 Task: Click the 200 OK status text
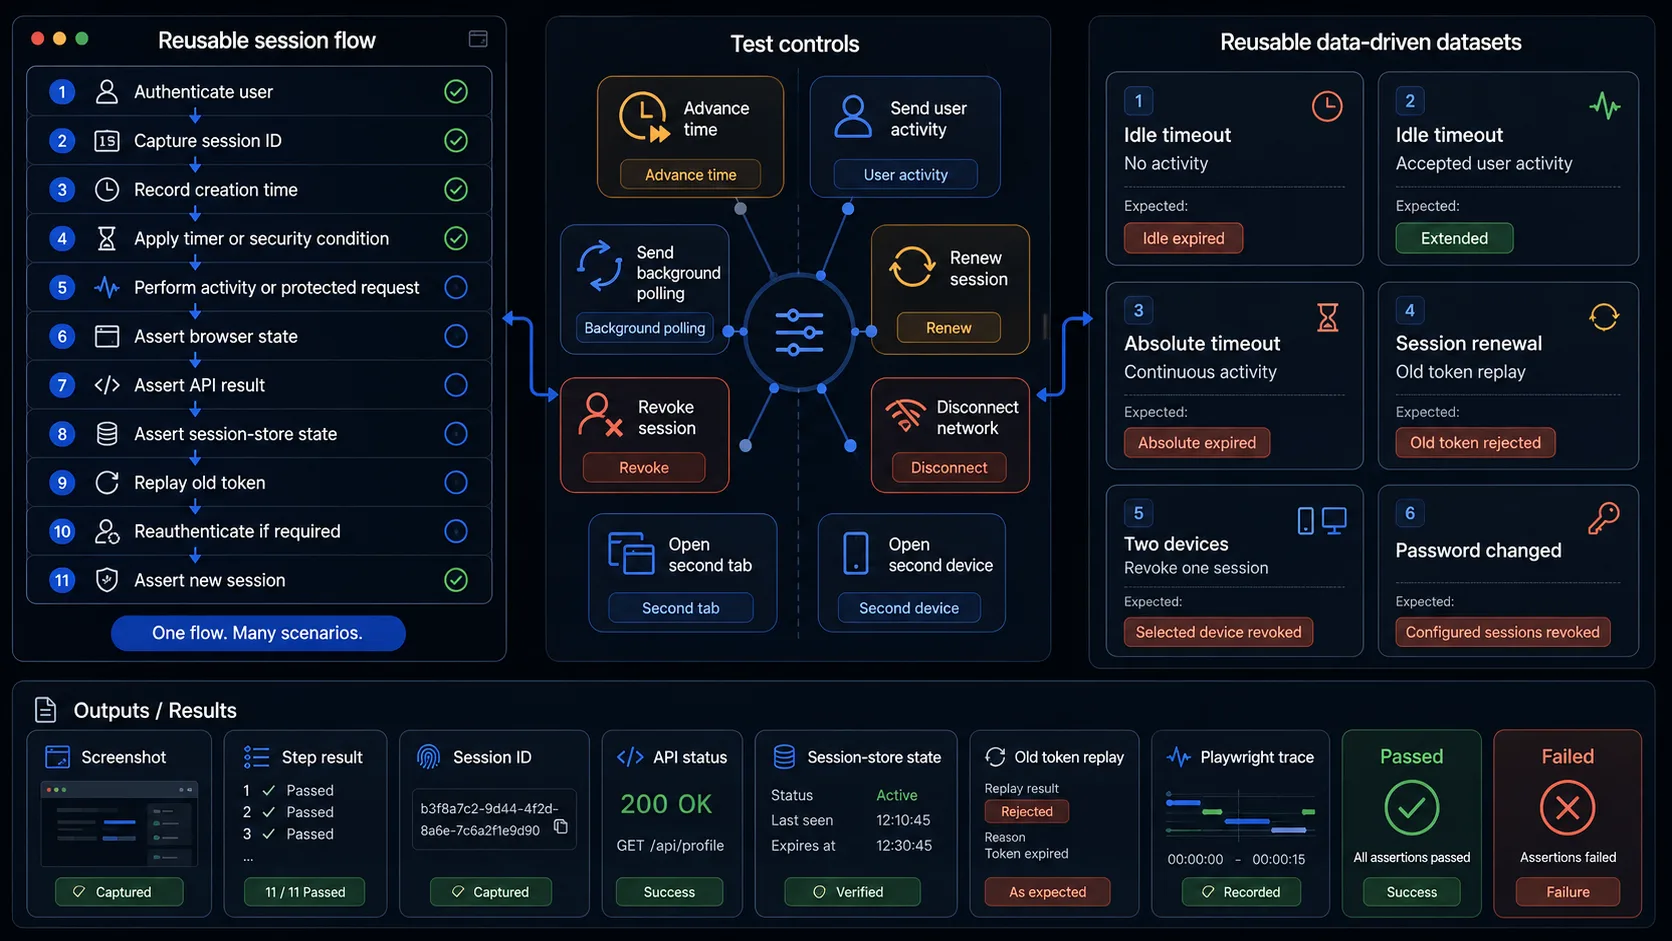666,804
